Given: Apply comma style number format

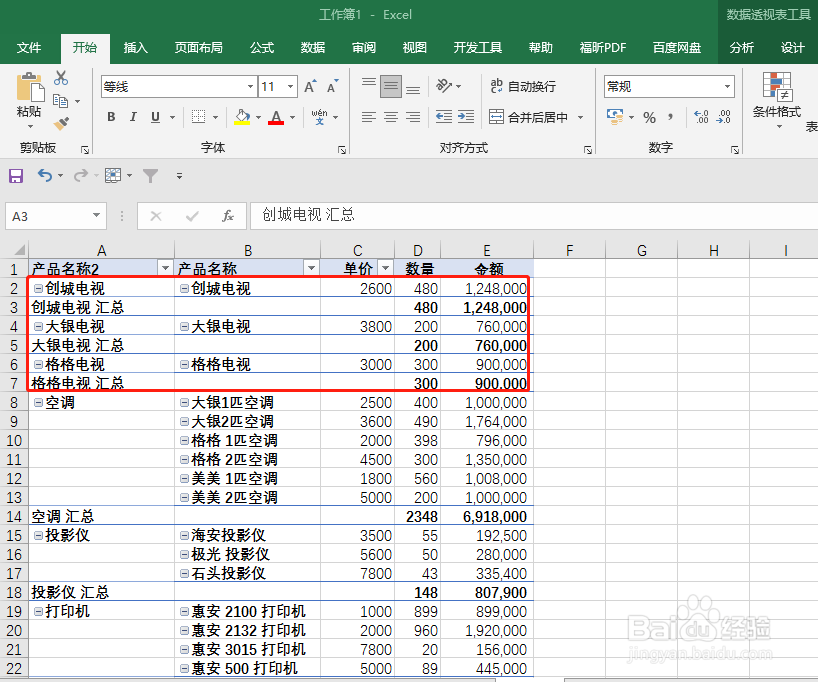Looking at the screenshot, I should click(x=670, y=117).
